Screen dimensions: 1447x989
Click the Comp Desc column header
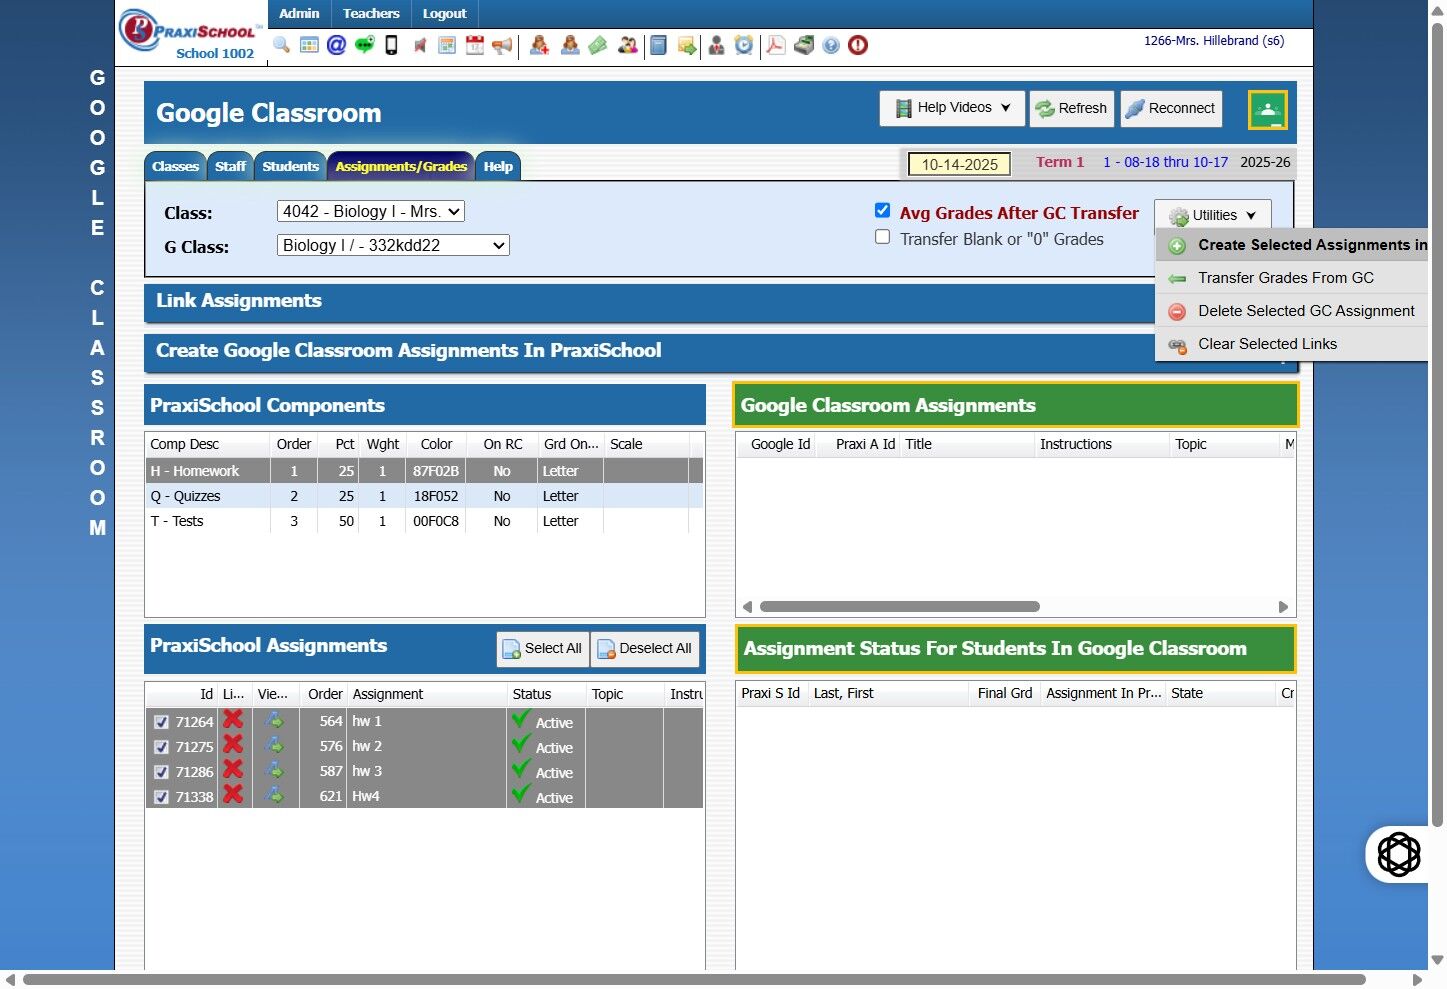click(208, 444)
